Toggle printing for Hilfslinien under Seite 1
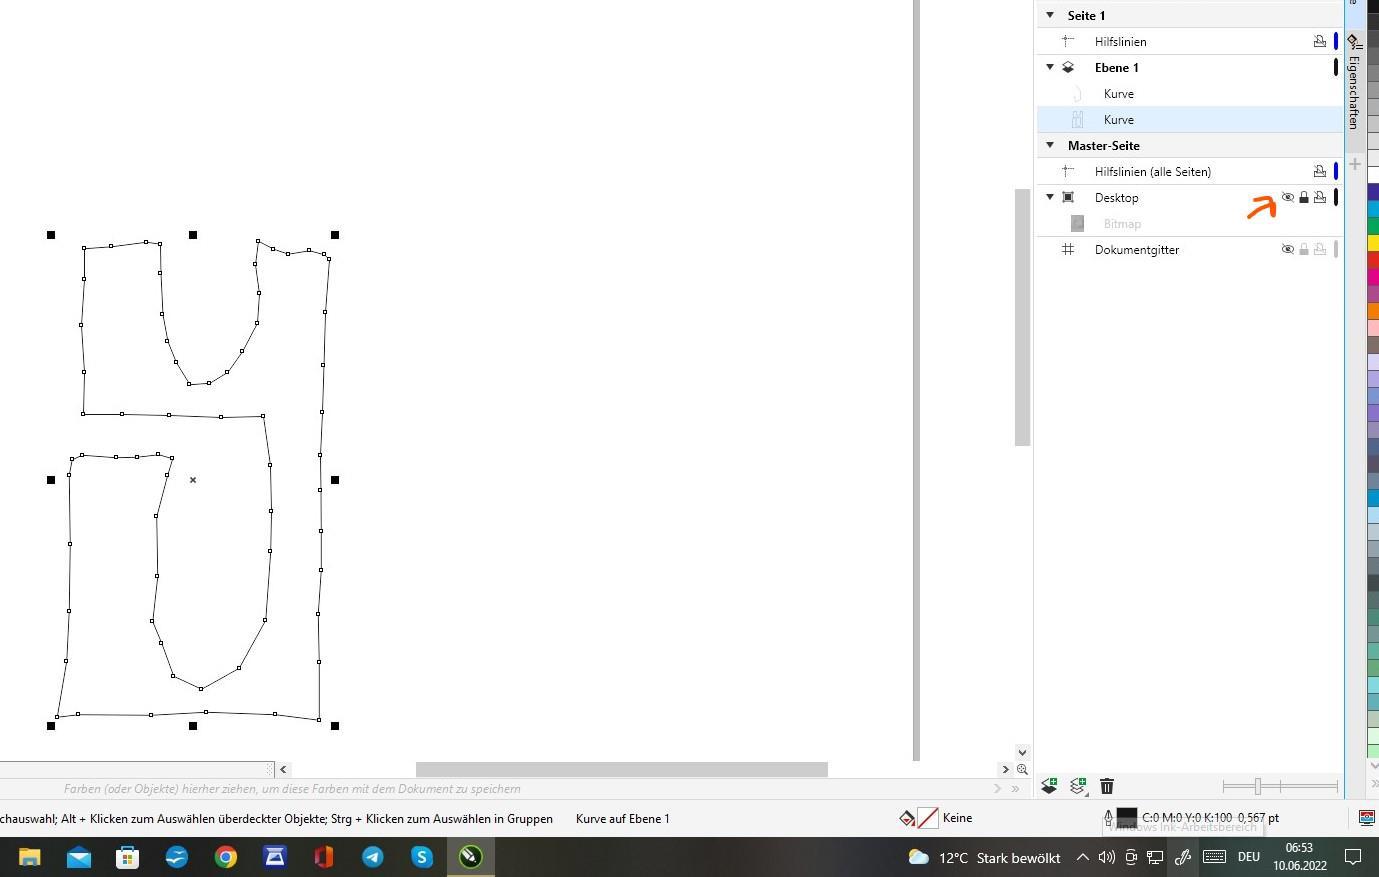Screen dimensions: 1379x877 pyautogui.click(x=1320, y=41)
